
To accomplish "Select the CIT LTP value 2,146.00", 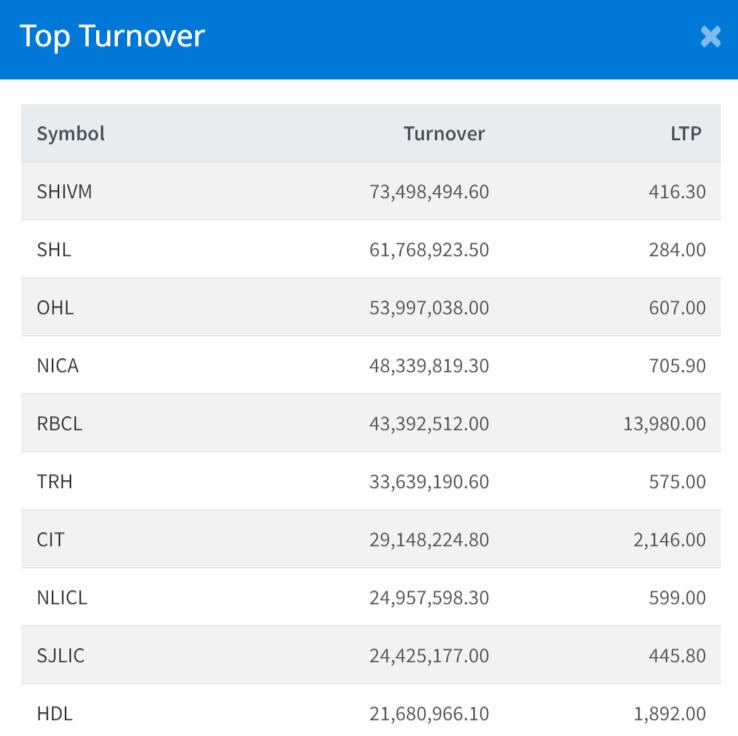I will (x=670, y=540).
